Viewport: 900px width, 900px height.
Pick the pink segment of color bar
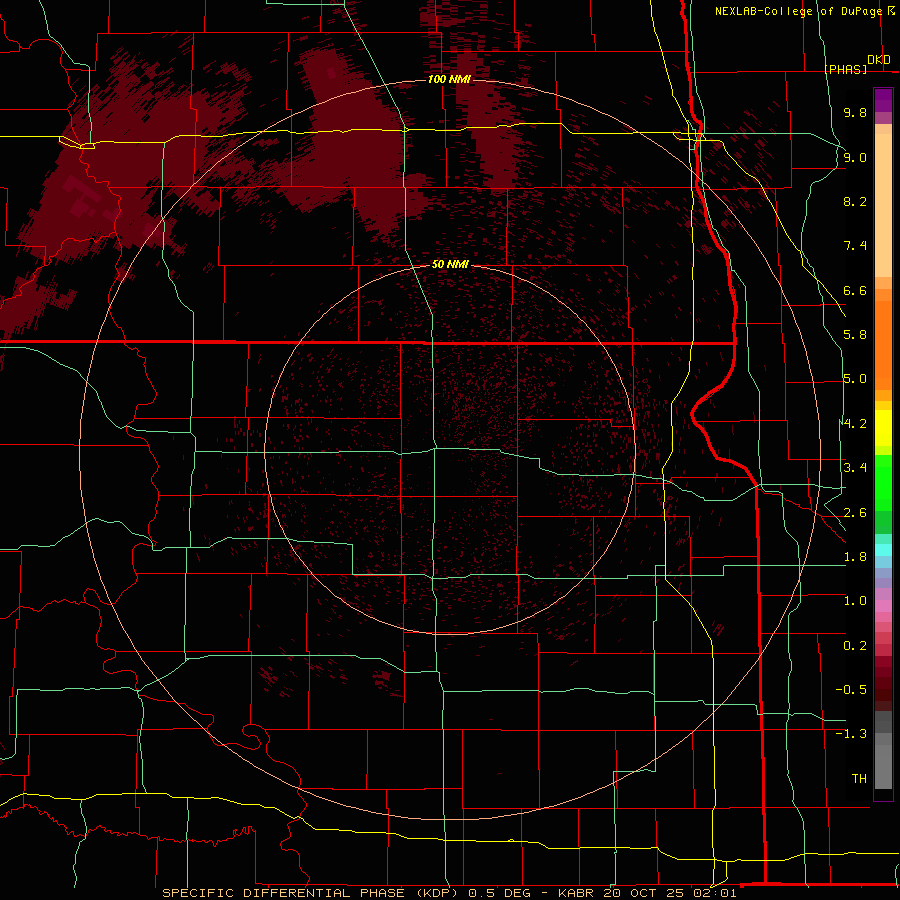[x=883, y=606]
